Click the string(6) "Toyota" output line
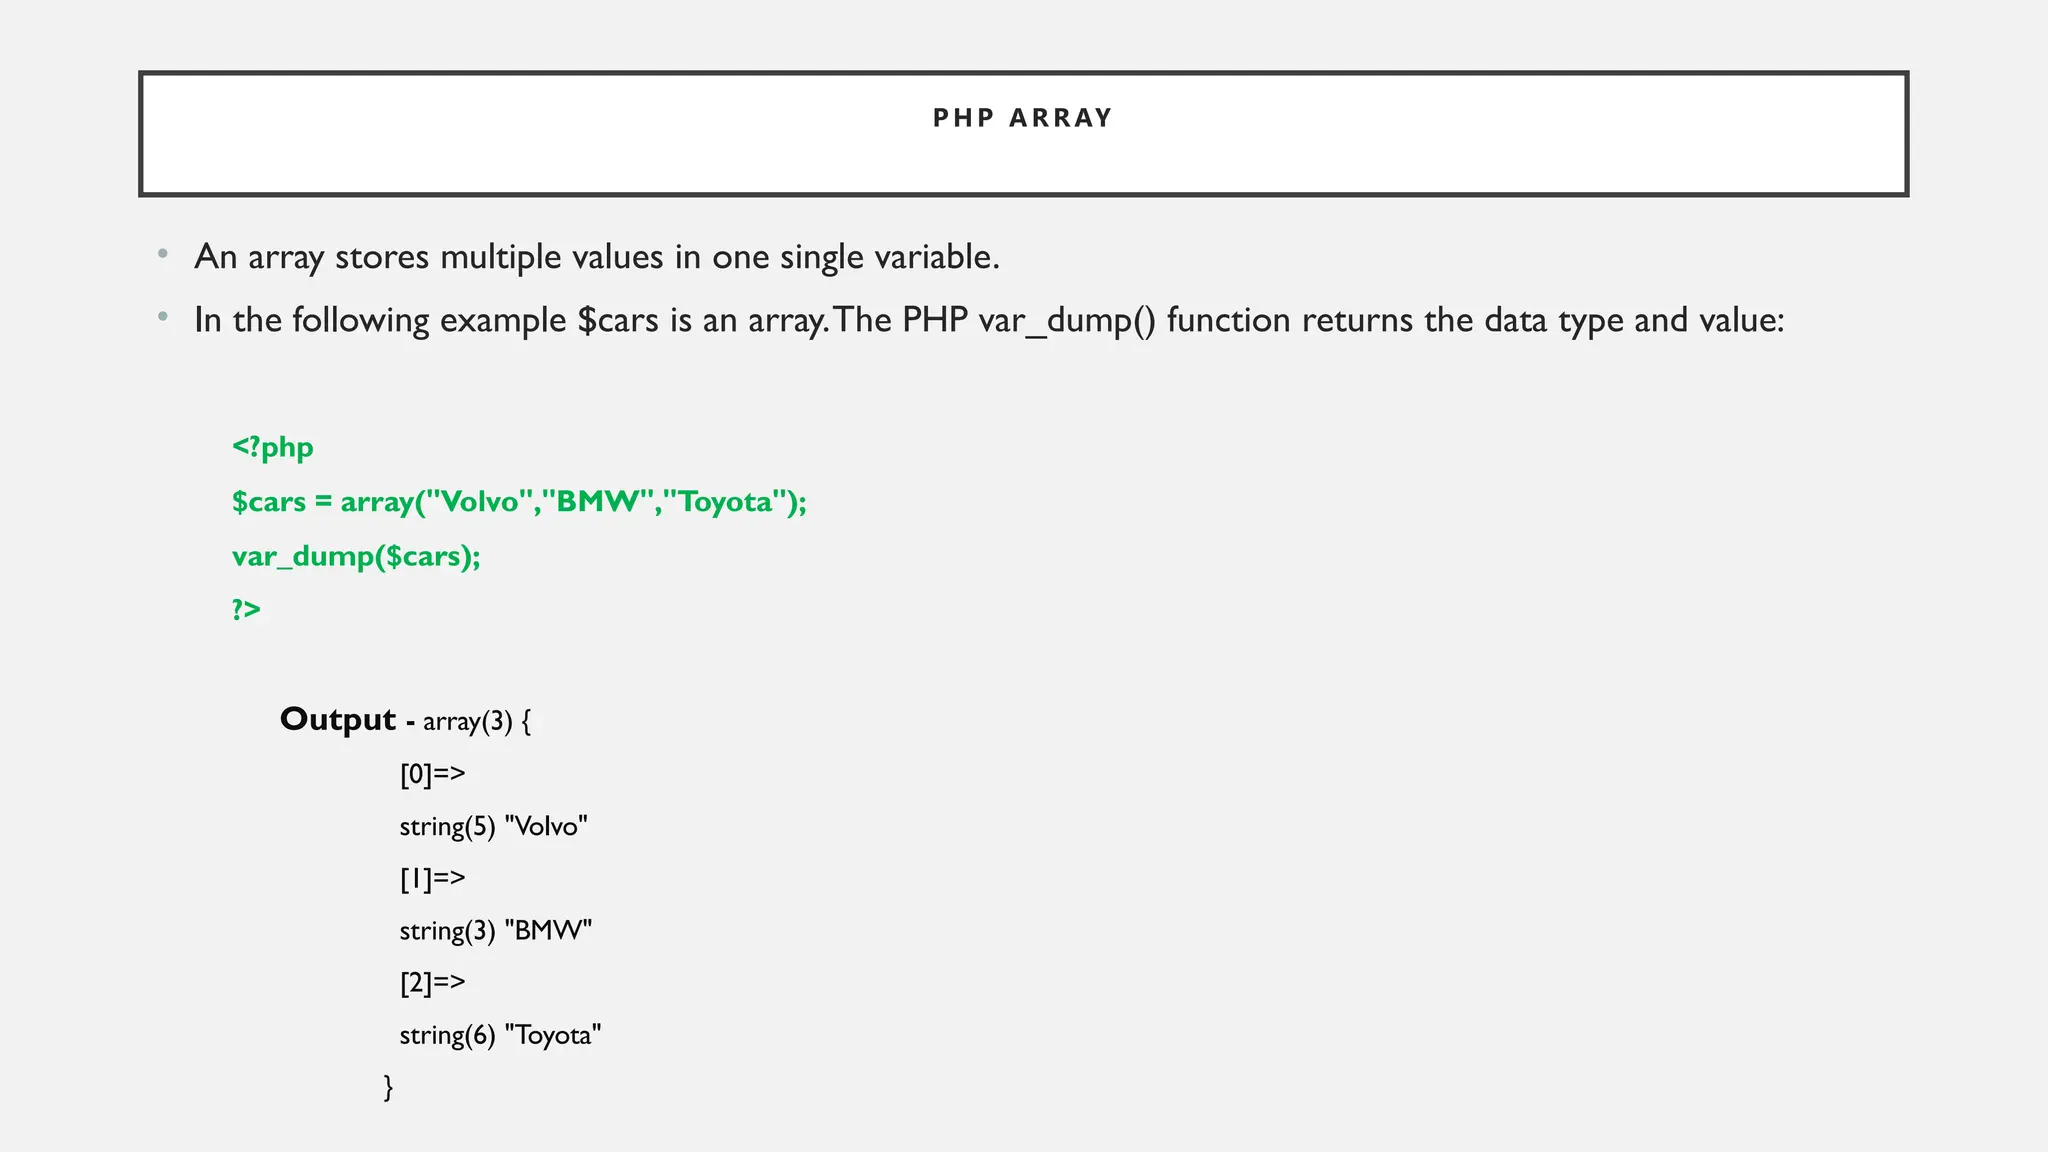Screen dimensions: 2048x1152 click(500, 1034)
